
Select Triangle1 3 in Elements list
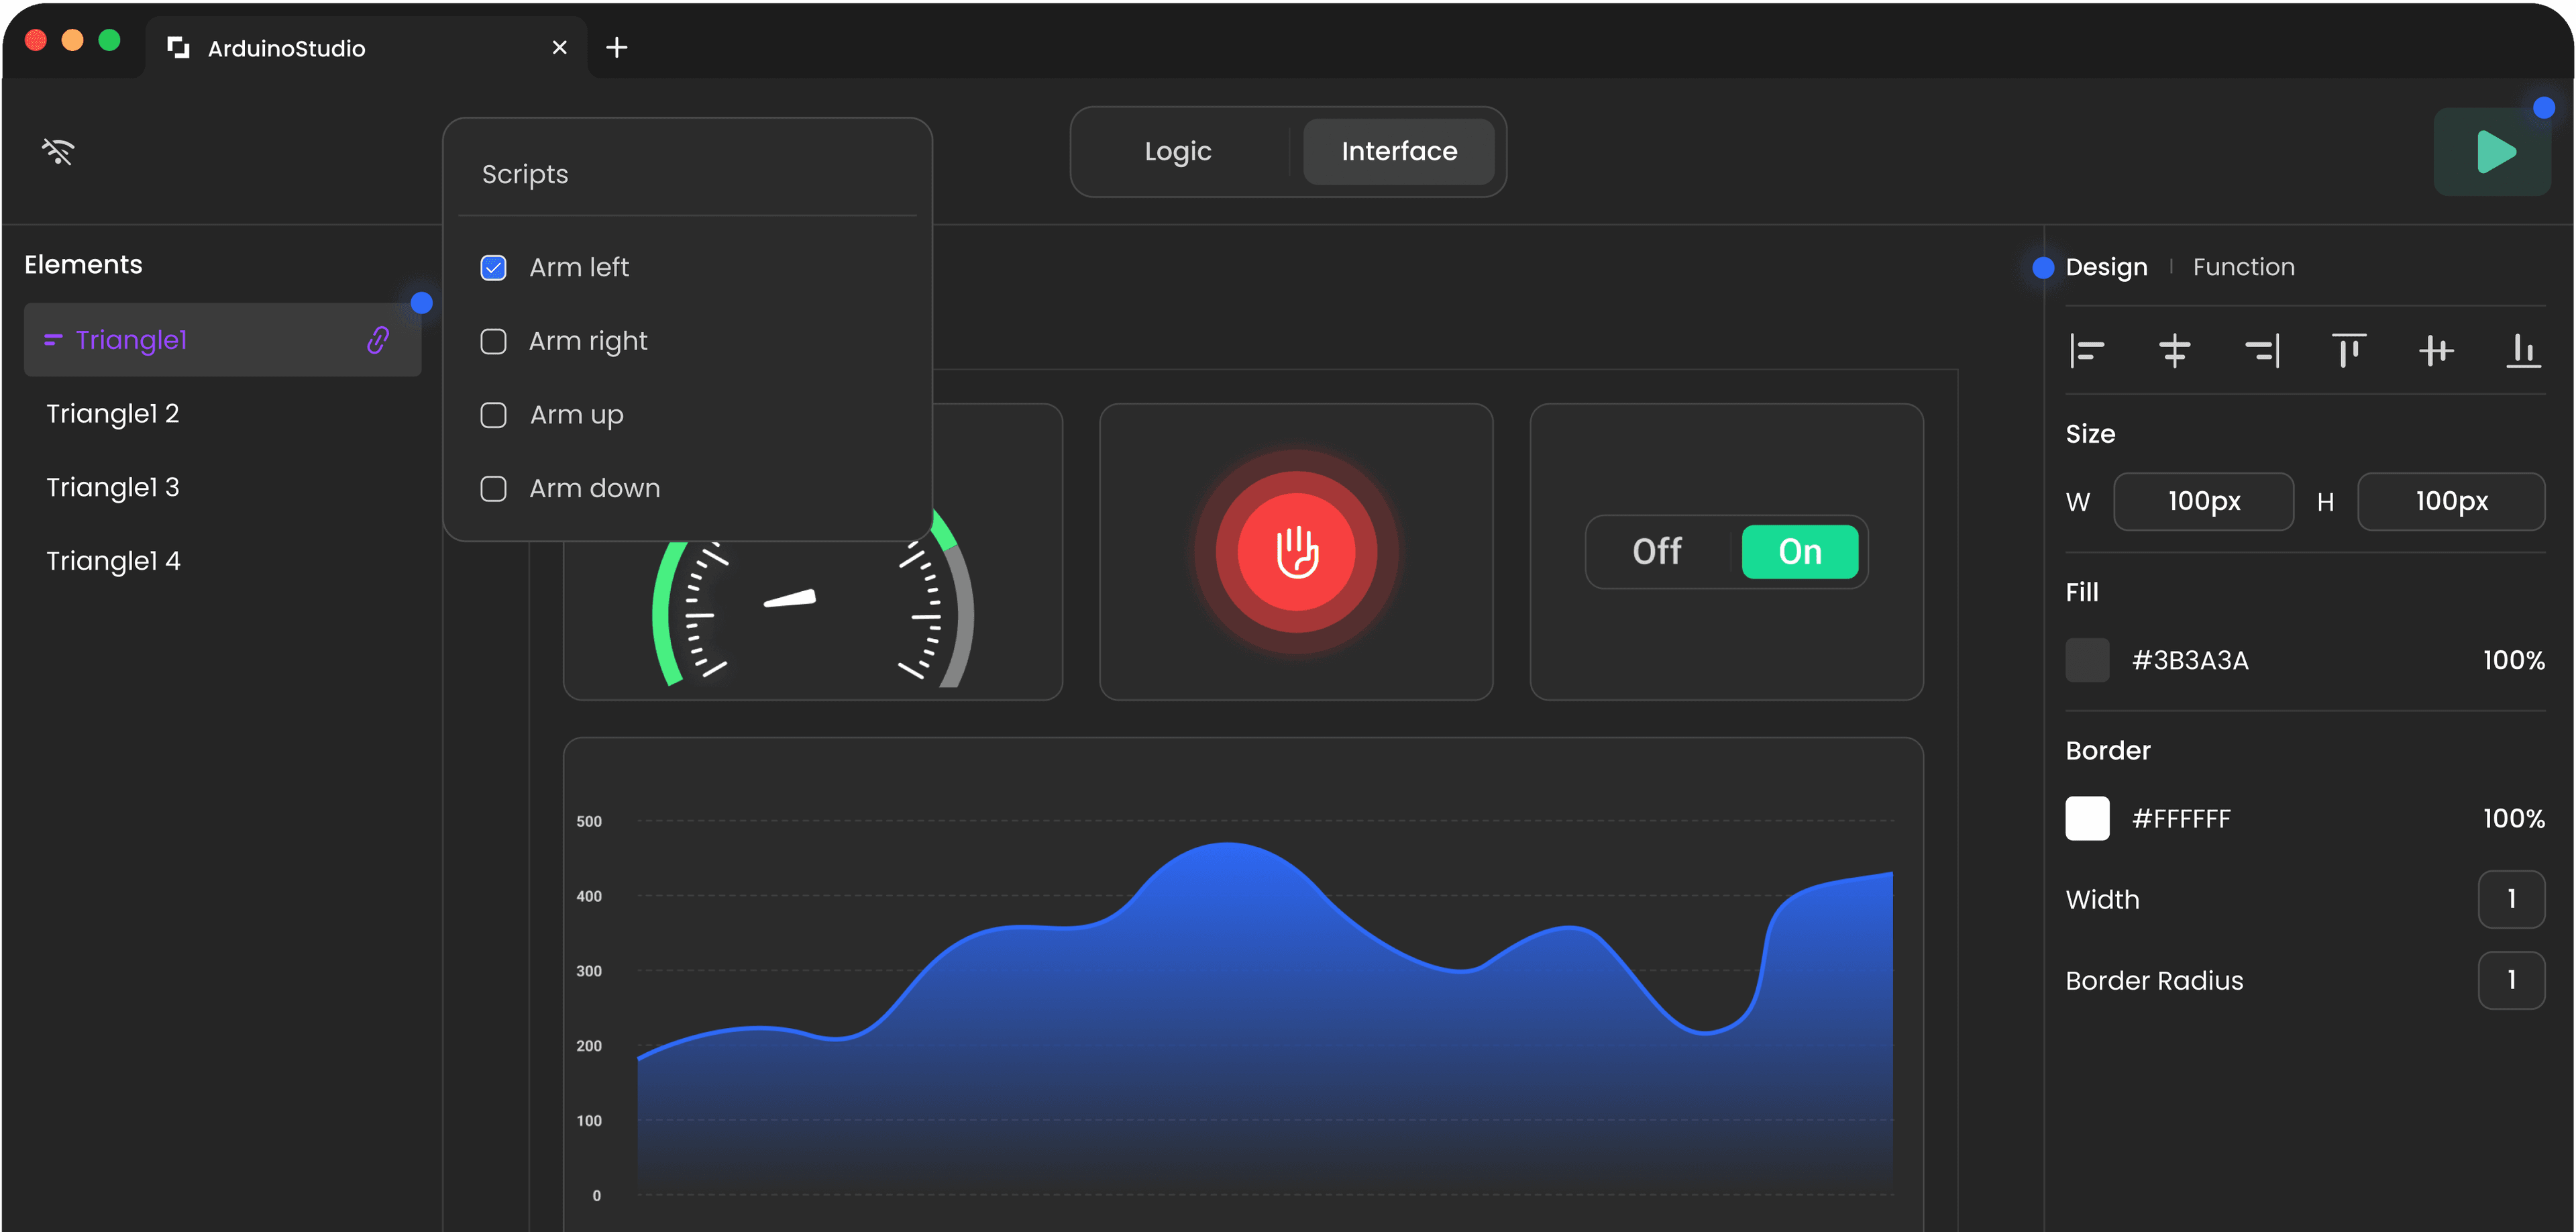pos(113,487)
